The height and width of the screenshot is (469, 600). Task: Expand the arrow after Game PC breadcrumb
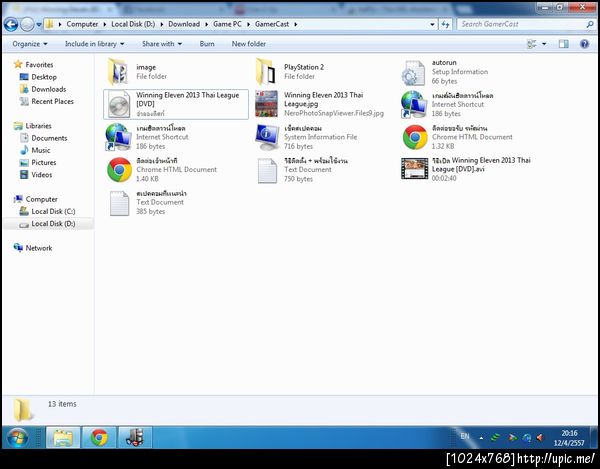coord(248,24)
